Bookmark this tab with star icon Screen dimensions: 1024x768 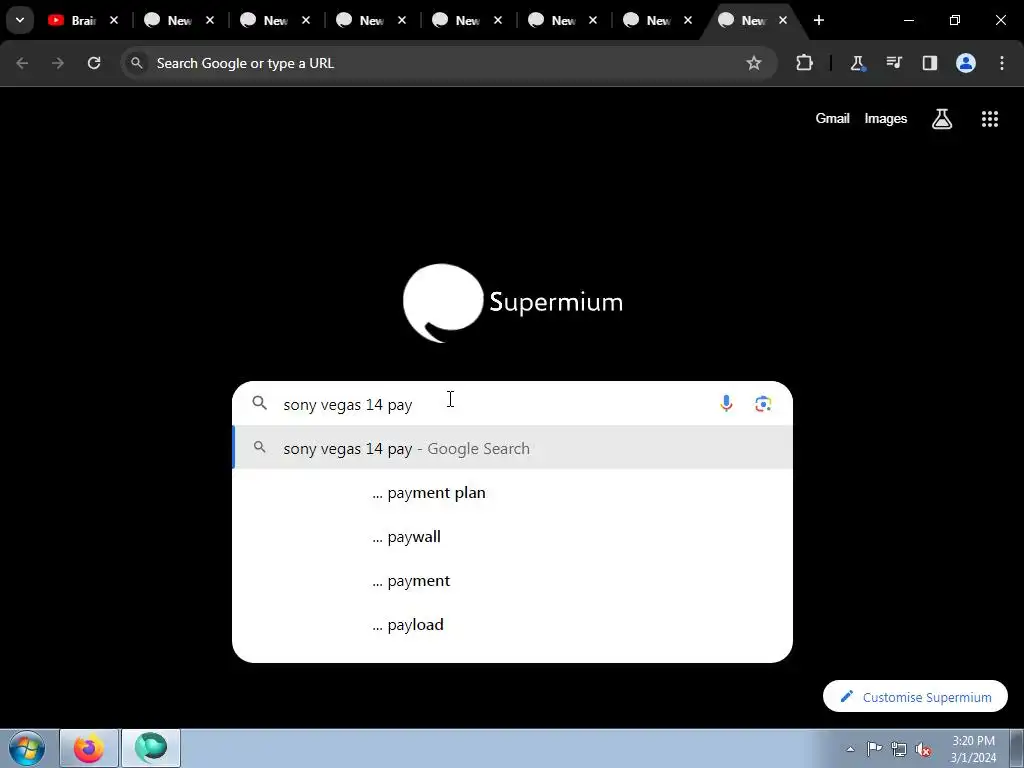[754, 63]
